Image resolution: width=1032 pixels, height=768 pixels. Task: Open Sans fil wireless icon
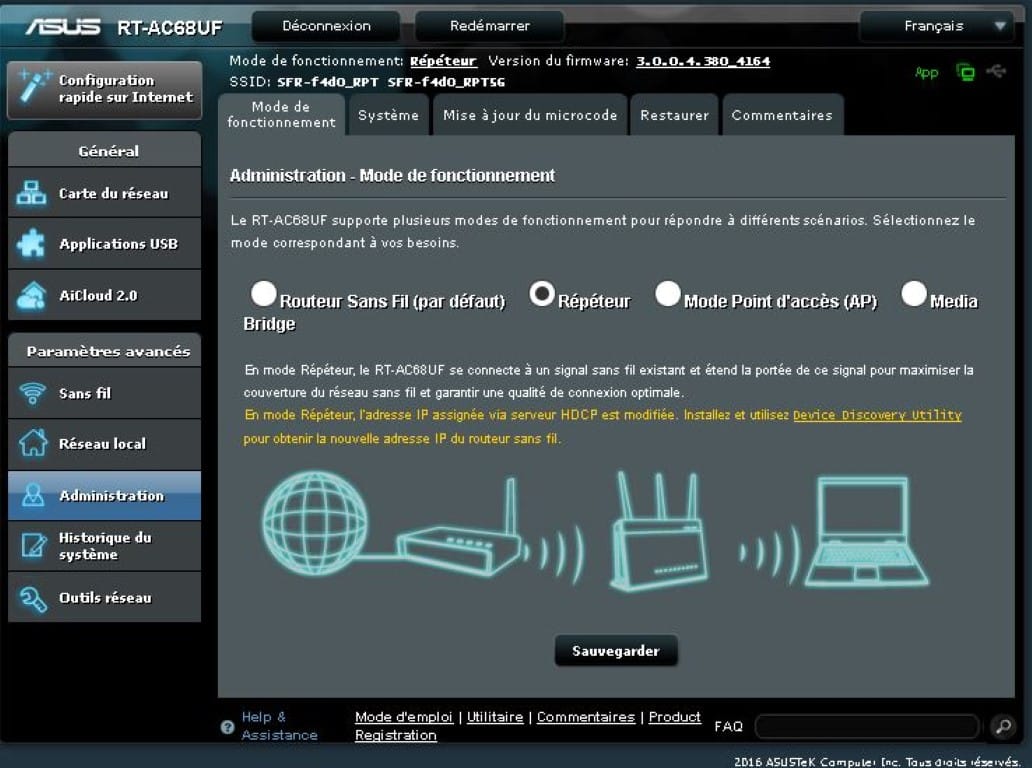(x=32, y=393)
